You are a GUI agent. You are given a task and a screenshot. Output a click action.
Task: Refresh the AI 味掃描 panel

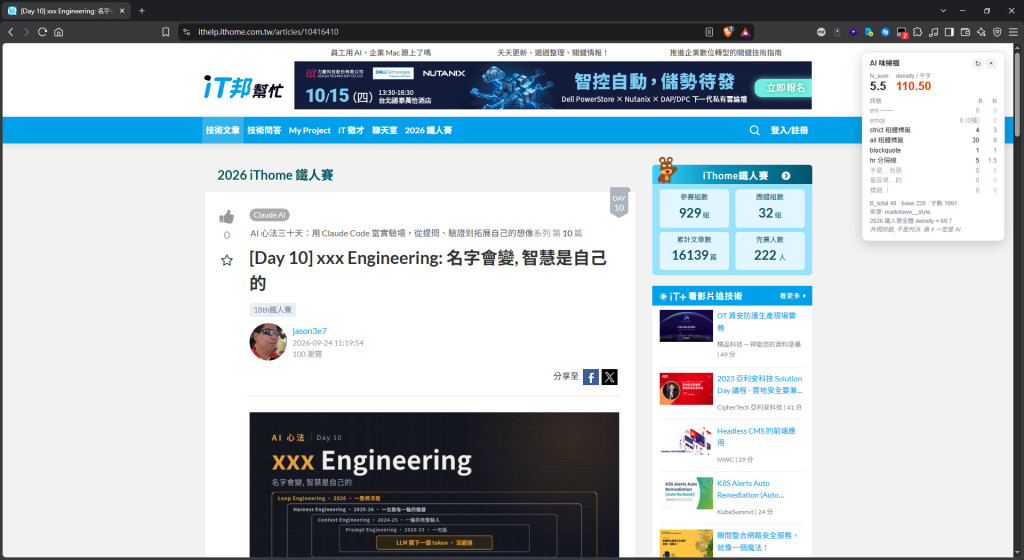coord(978,63)
